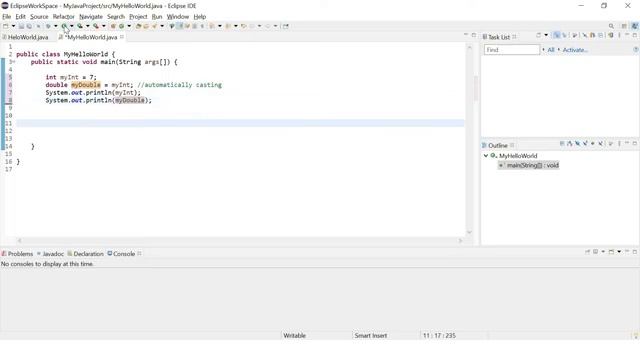Toggle Mark Occurrences in main toolbar
Screen dimensions: 640x360
click(179, 26)
